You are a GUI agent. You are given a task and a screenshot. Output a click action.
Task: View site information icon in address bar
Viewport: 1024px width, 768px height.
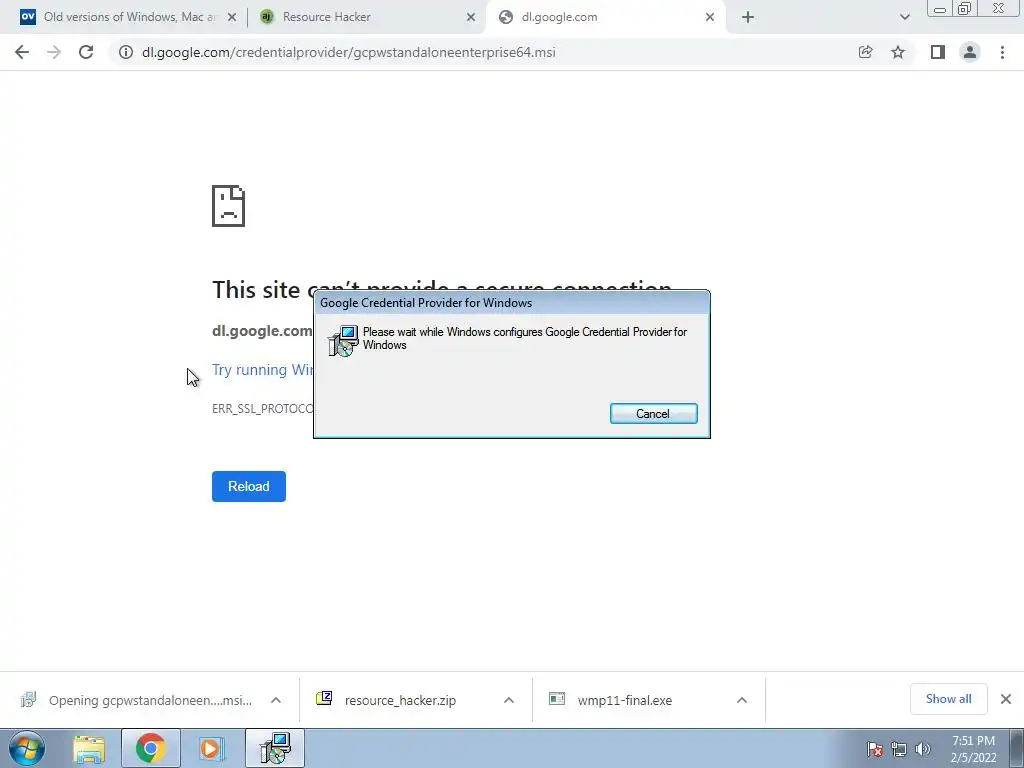point(125,52)
